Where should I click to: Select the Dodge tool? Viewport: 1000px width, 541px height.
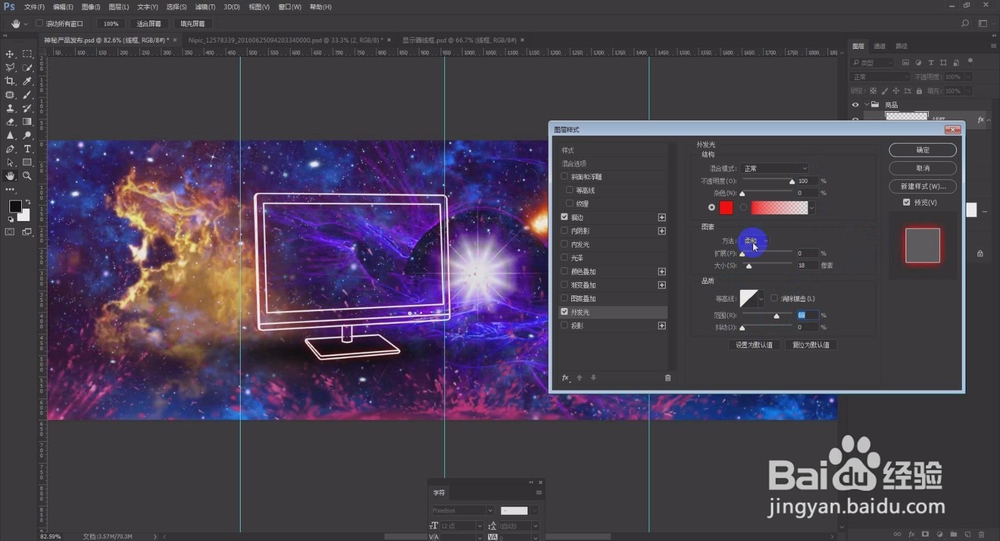27,135
